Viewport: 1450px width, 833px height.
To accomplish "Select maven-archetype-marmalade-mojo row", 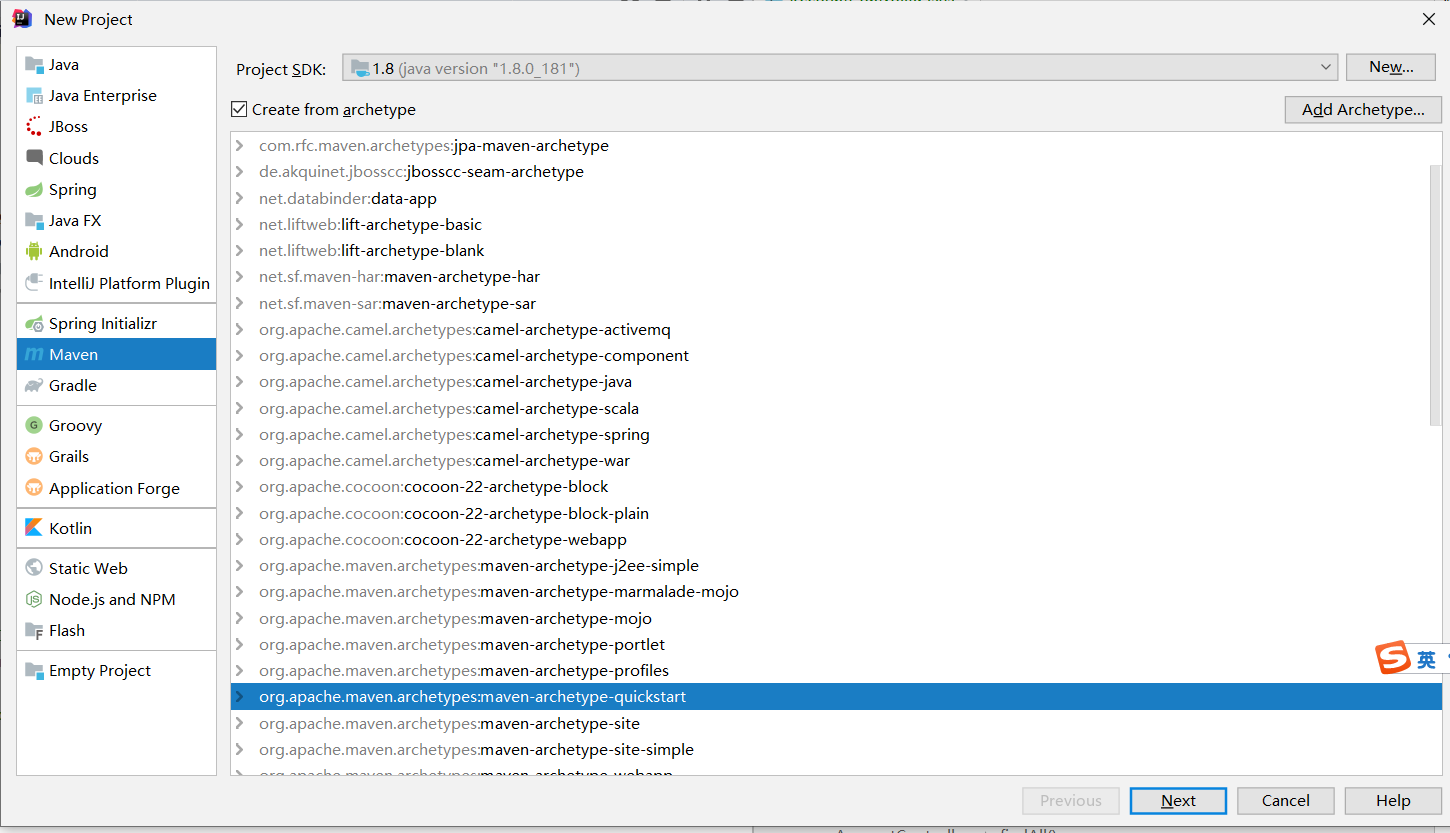I will (836, 592).
